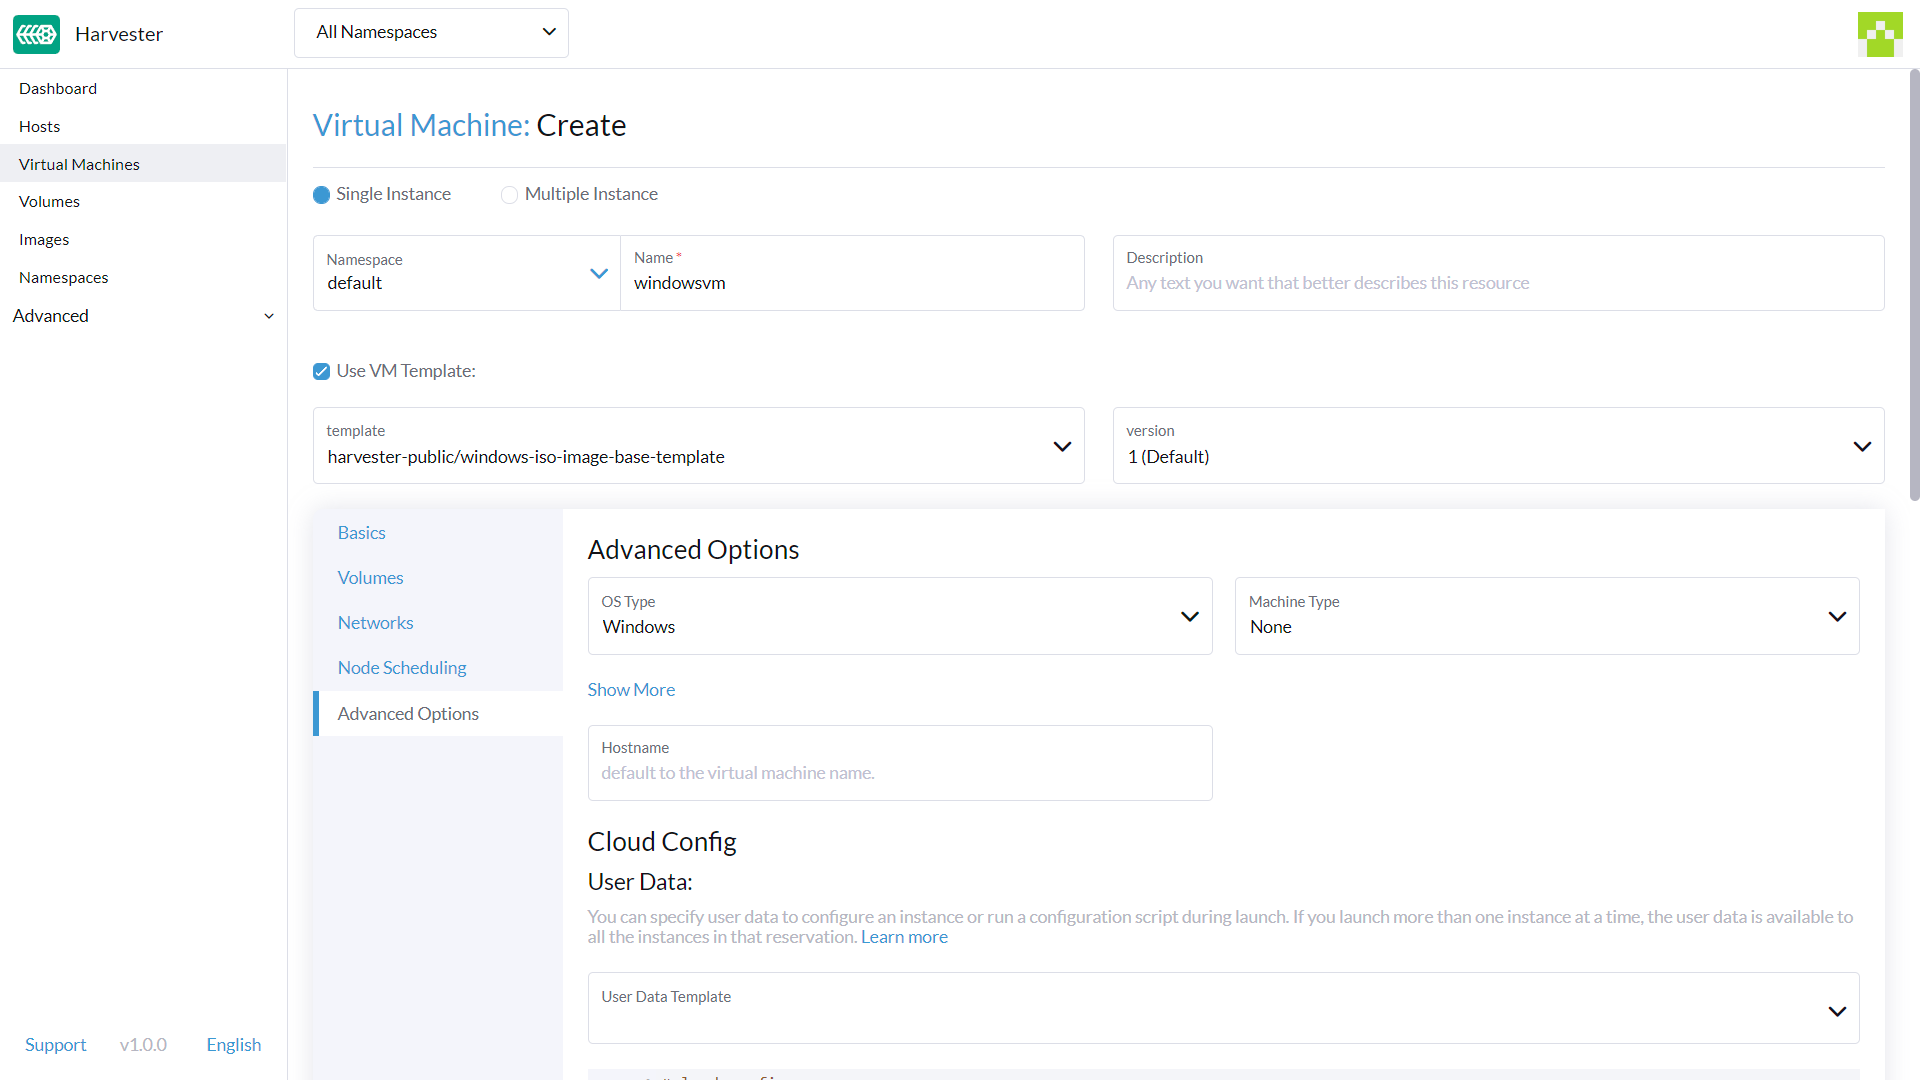Click the Harvester logo icon
The width and height of the screenshot is (1920, 1080).
(36, 34)
